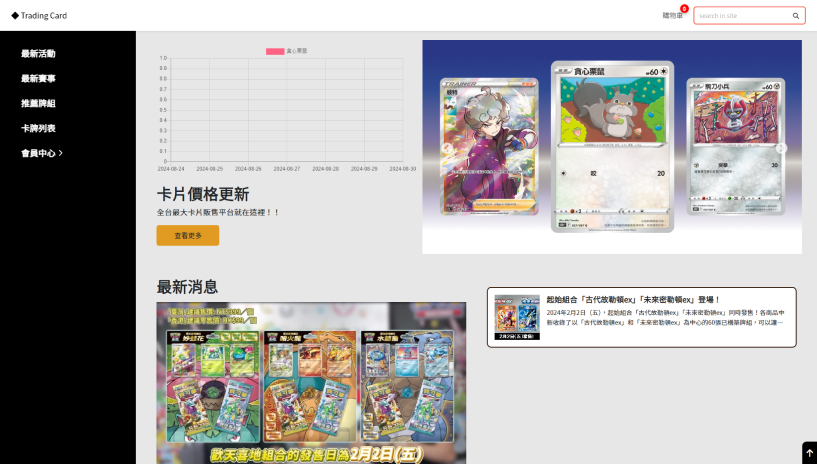Viewport: 817px width, 464px height.
Task: Open 最新賽事 in sidebar
Action: click(x=38, y=78)
